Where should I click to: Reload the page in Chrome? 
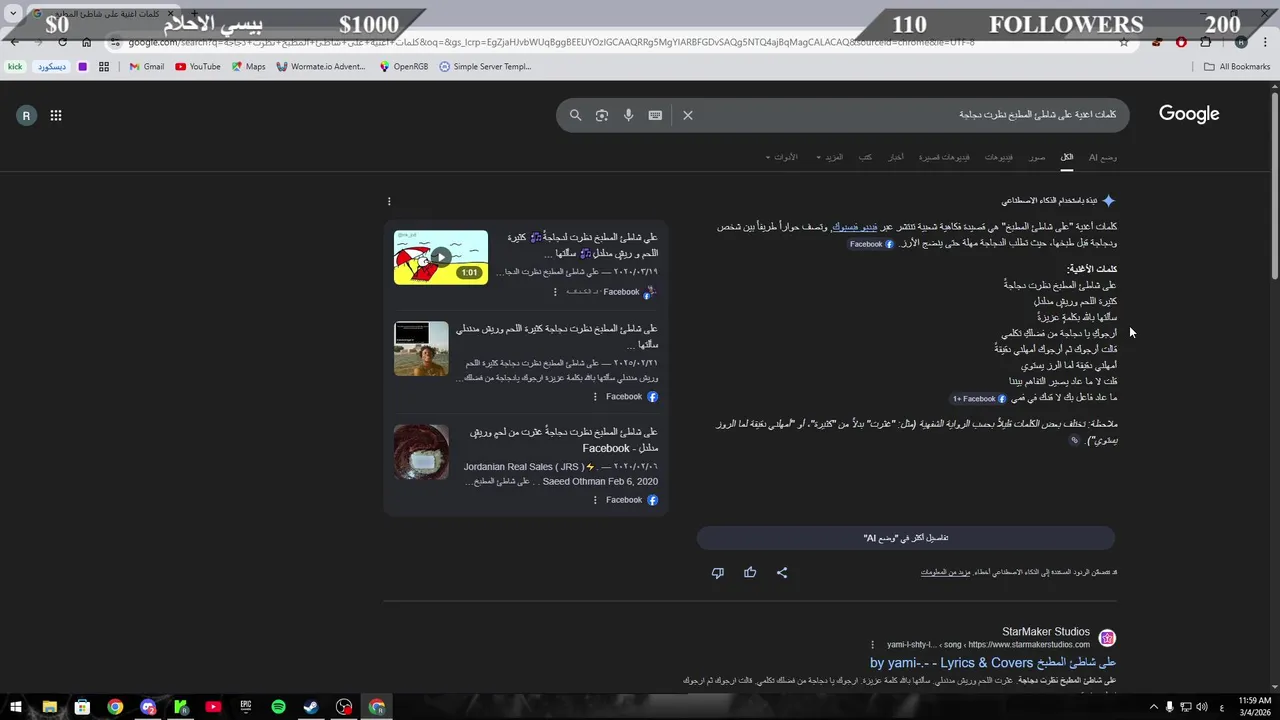click(x=62, y=42)
